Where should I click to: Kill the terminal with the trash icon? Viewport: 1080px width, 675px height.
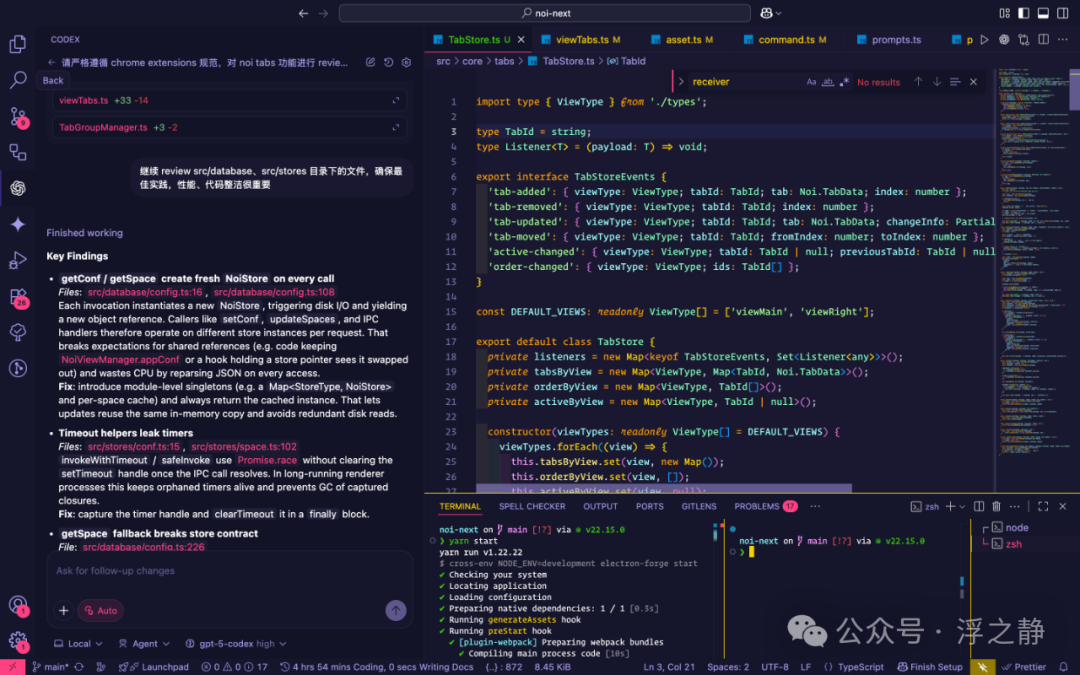pyautogui.click(x=996, y=506)
